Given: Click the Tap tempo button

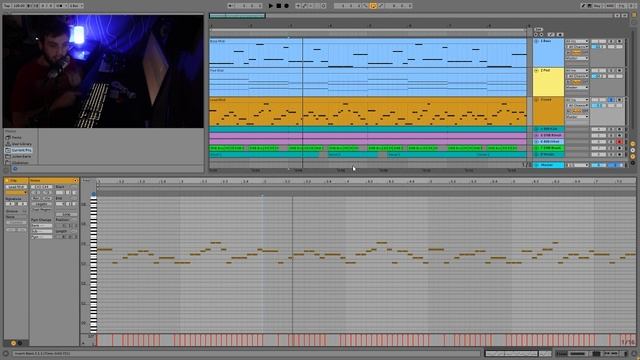Looking at the screenshot, I should click(7, 6).
